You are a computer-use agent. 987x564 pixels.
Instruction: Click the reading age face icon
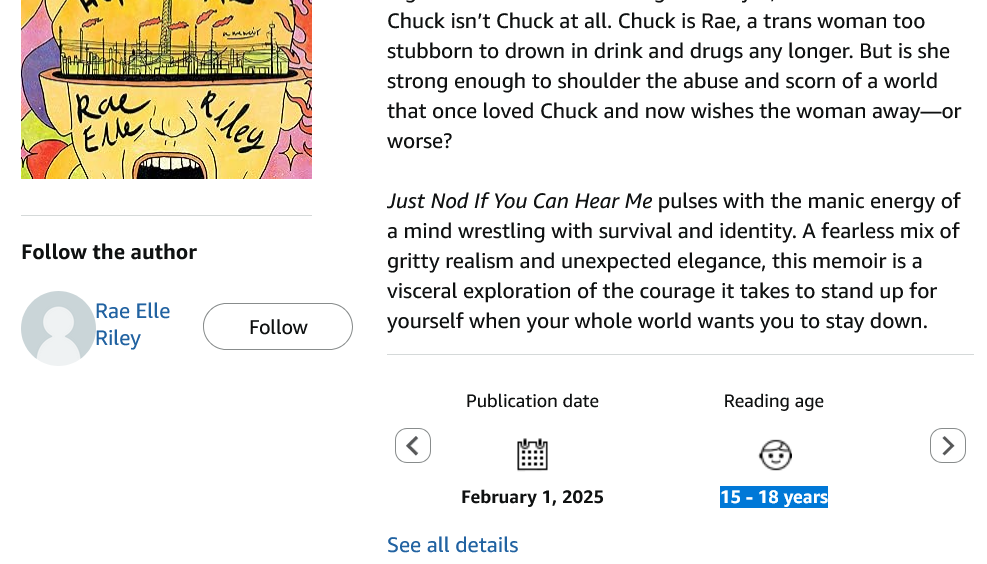(775, 454)
